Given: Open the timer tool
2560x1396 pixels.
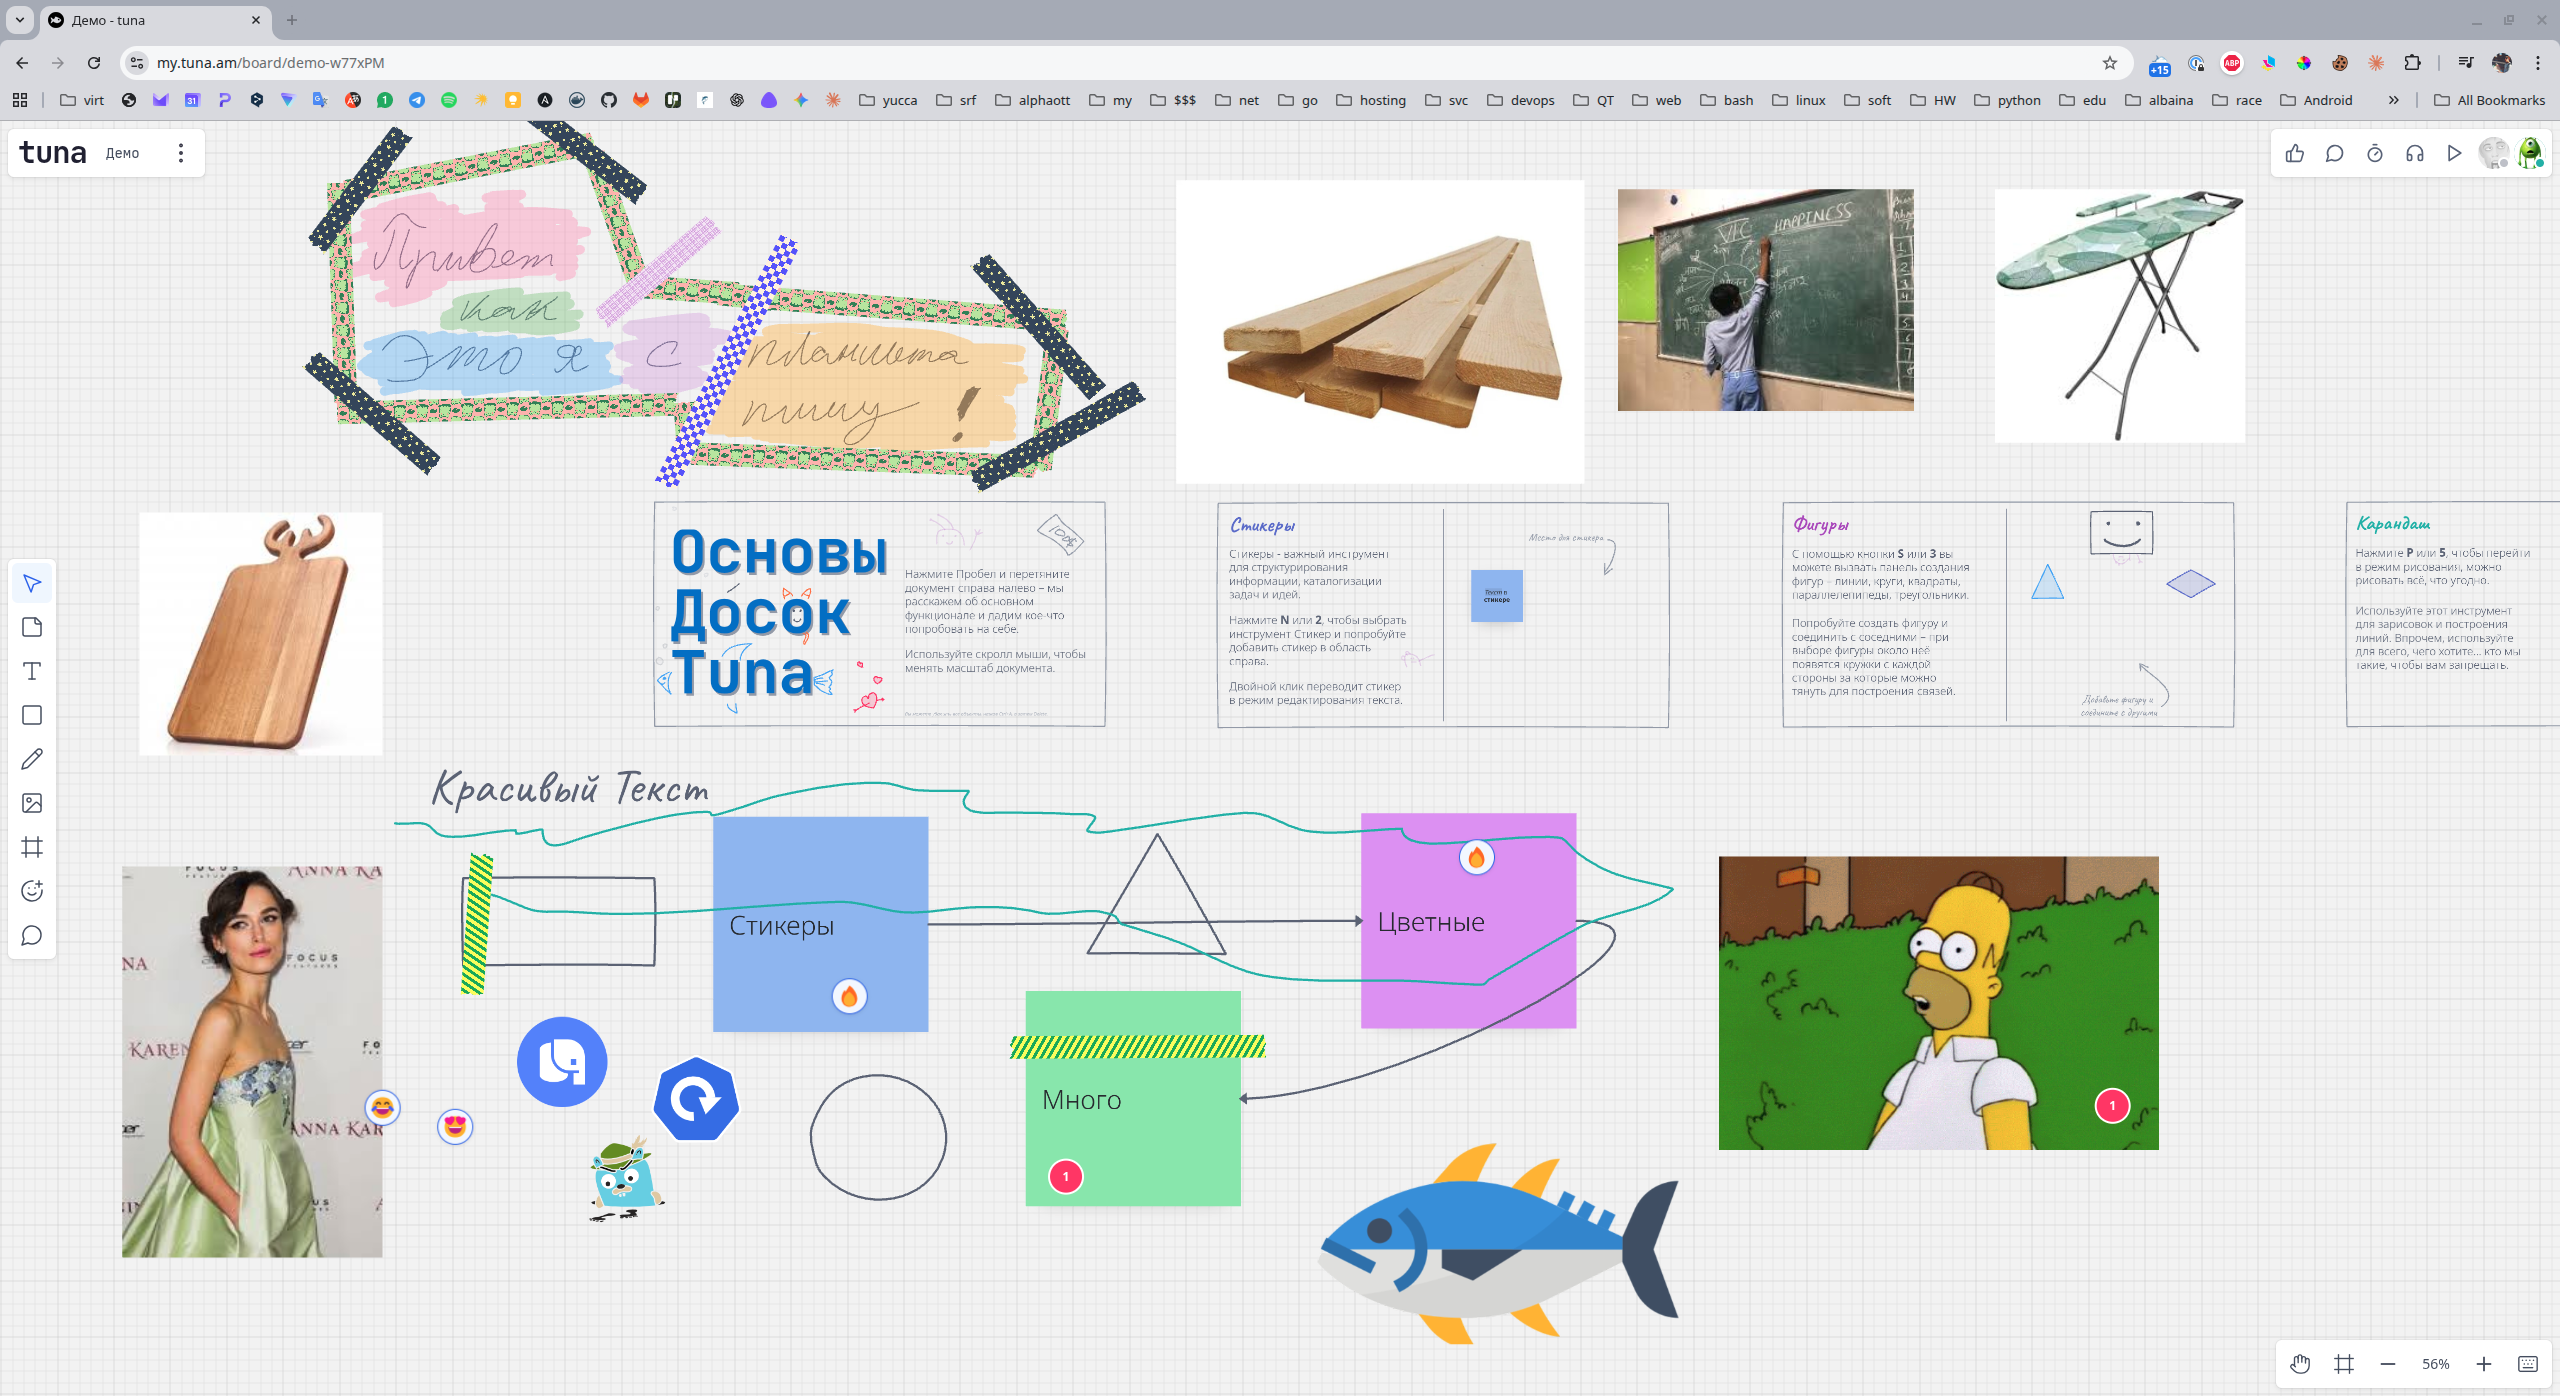Looking at the screenshot, I should pyautogui.click(x=2374, y=153).
